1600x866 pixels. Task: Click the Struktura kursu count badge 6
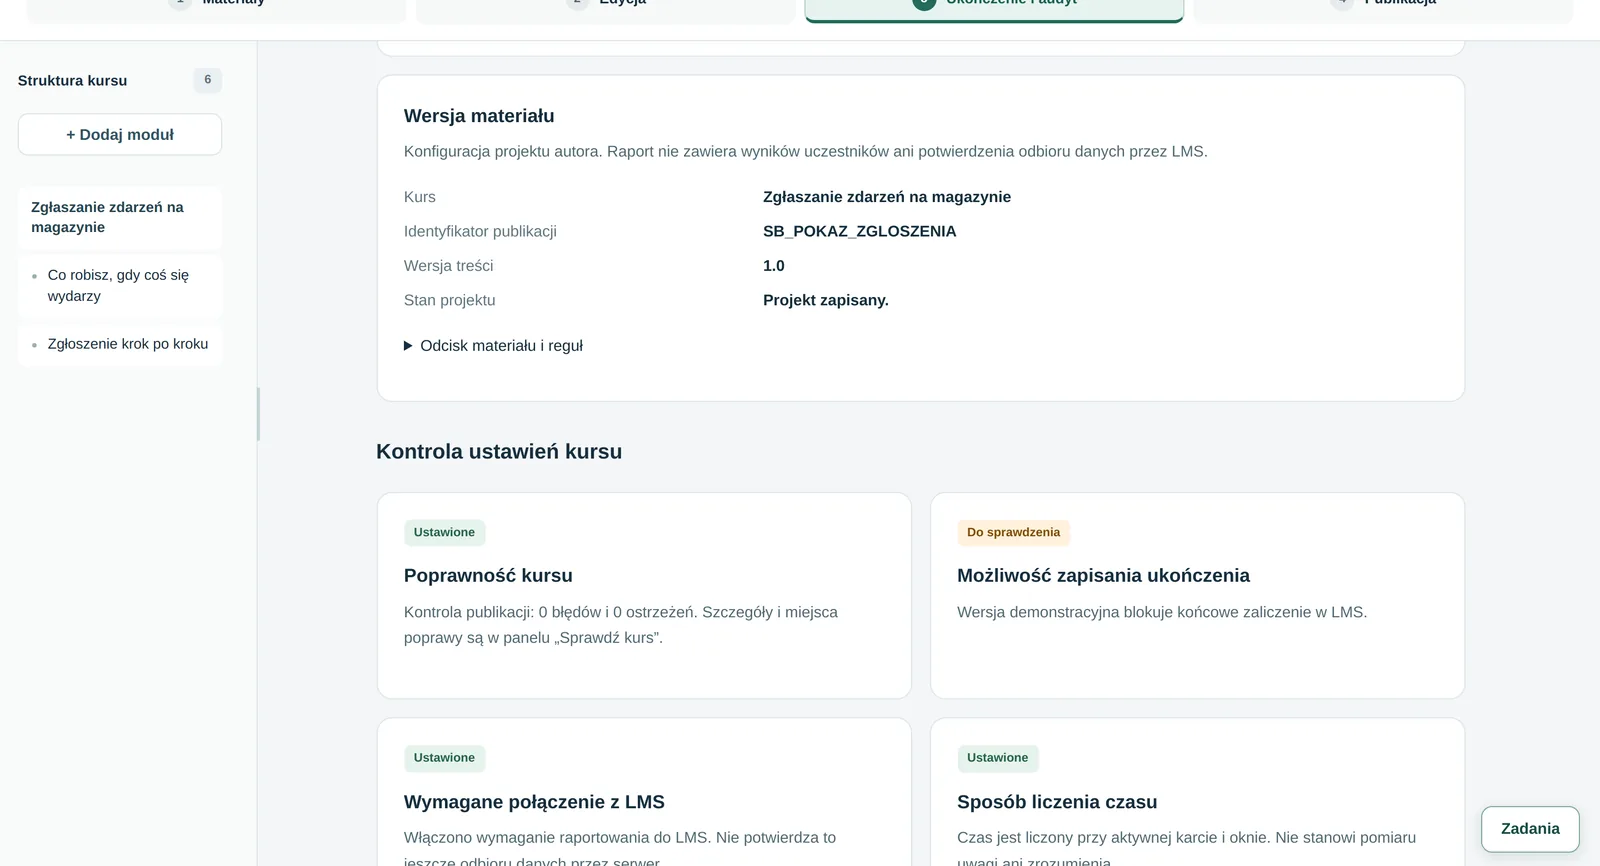click(208, 80)
